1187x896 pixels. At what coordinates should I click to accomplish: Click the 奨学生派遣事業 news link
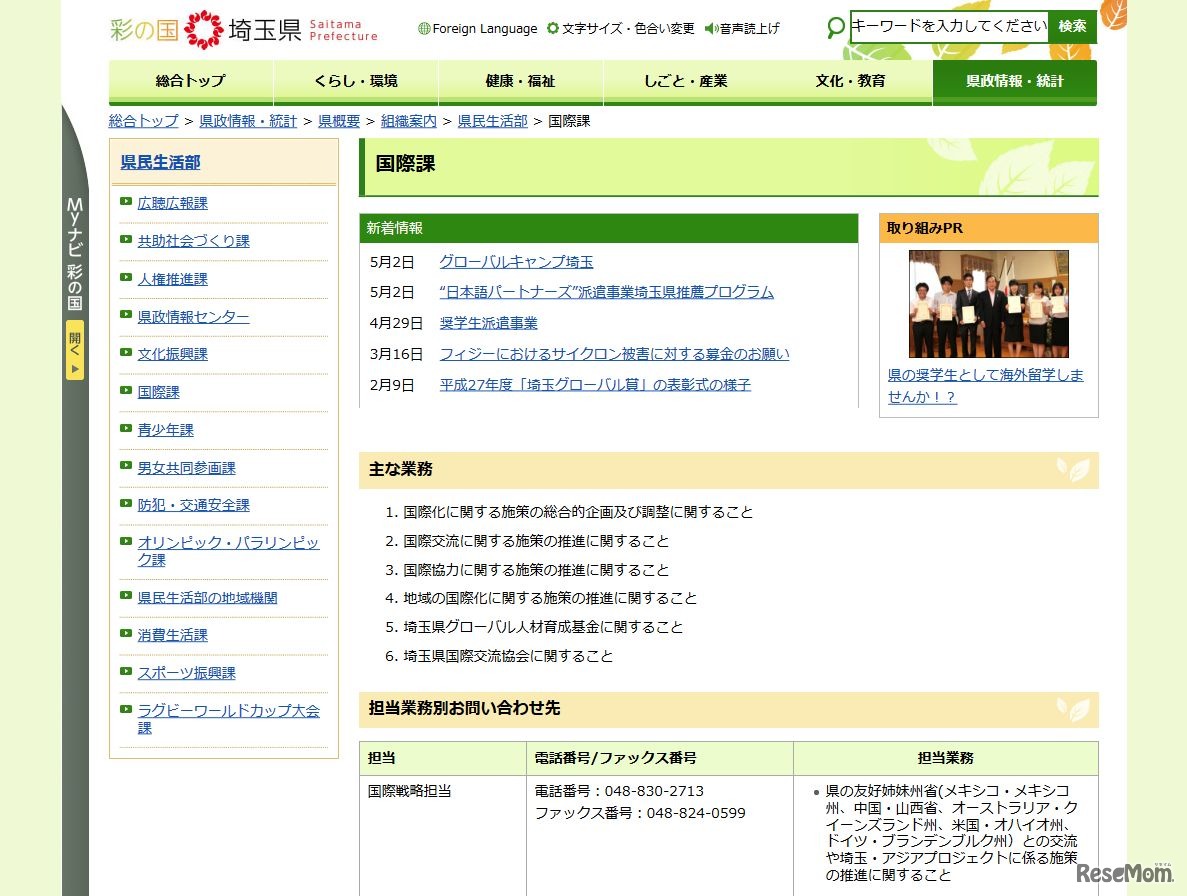[487, 323]
